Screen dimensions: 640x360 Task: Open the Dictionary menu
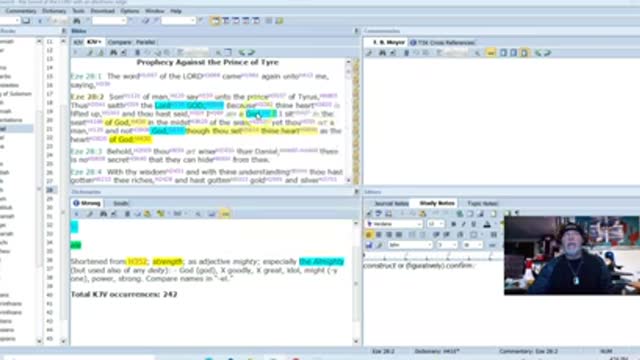pos(54,11)
